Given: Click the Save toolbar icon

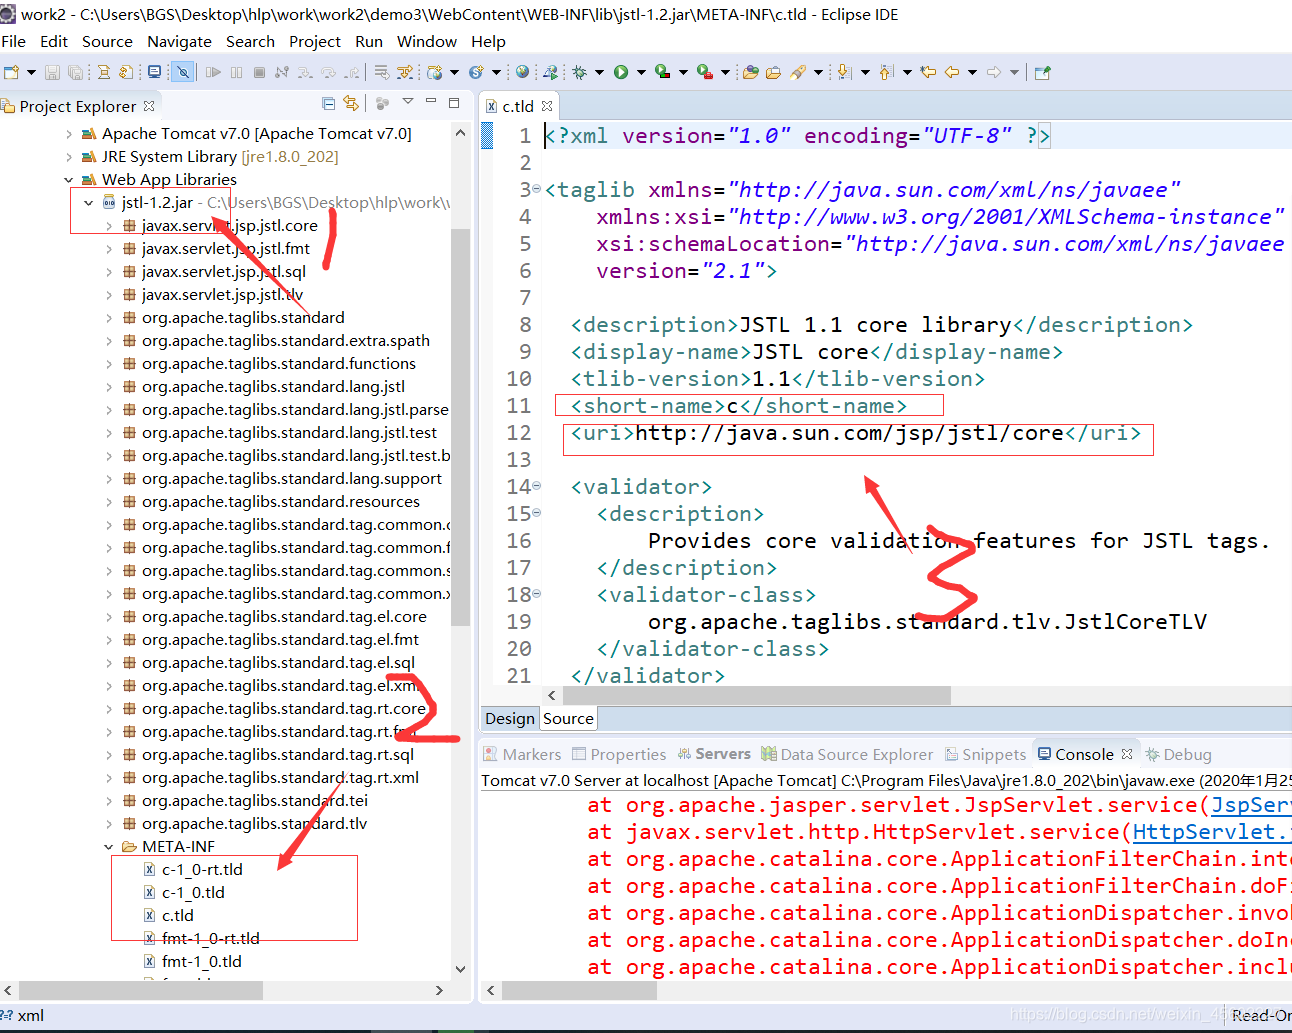Looking at the screenshot, I should pyautogui.click(x=52, y=72).
